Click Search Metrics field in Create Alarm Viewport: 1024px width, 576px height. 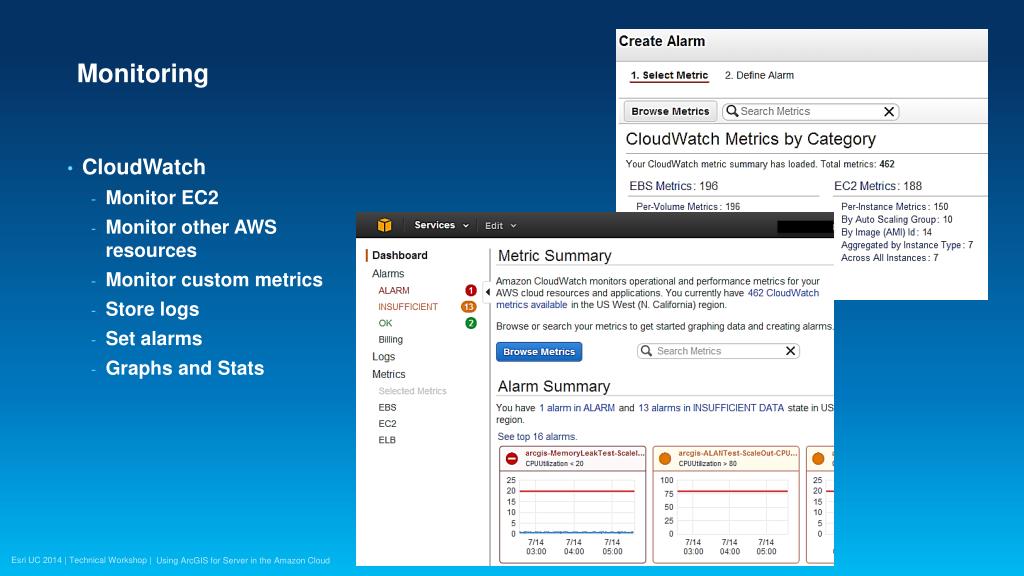pos(810,112)
